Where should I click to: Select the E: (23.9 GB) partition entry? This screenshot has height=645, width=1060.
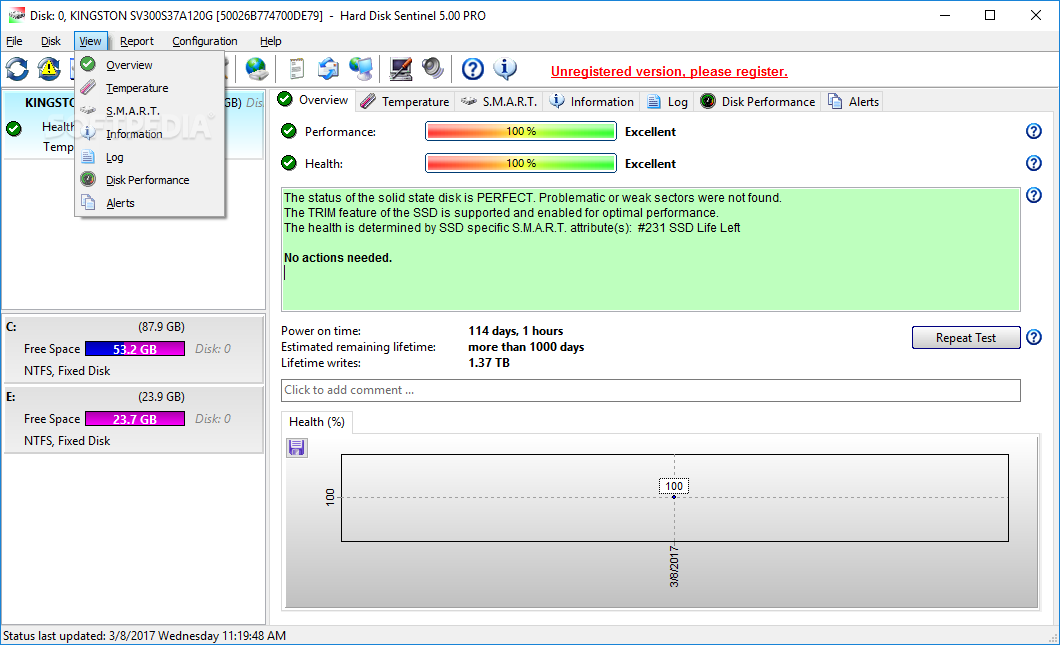133,419
